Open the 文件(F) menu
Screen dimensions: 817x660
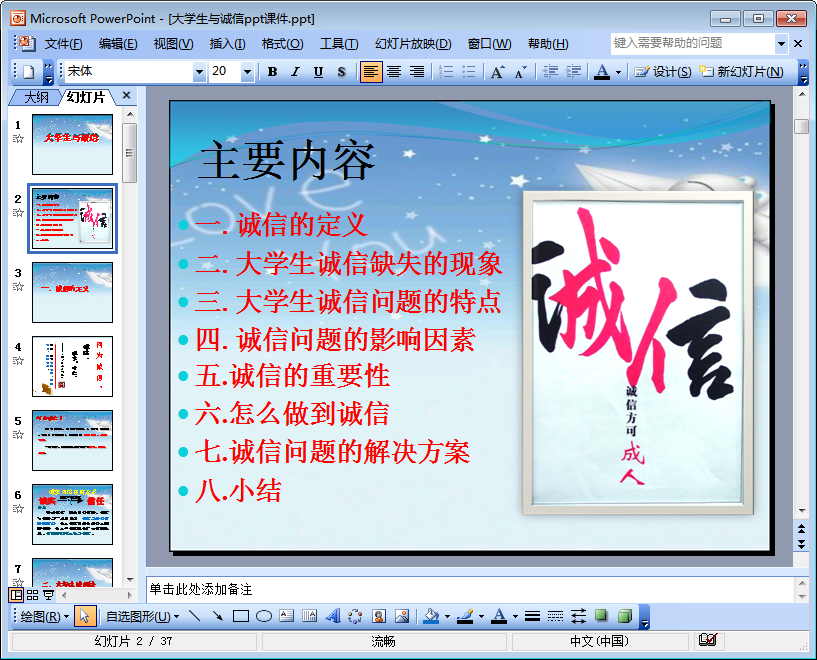coord(63,44)
